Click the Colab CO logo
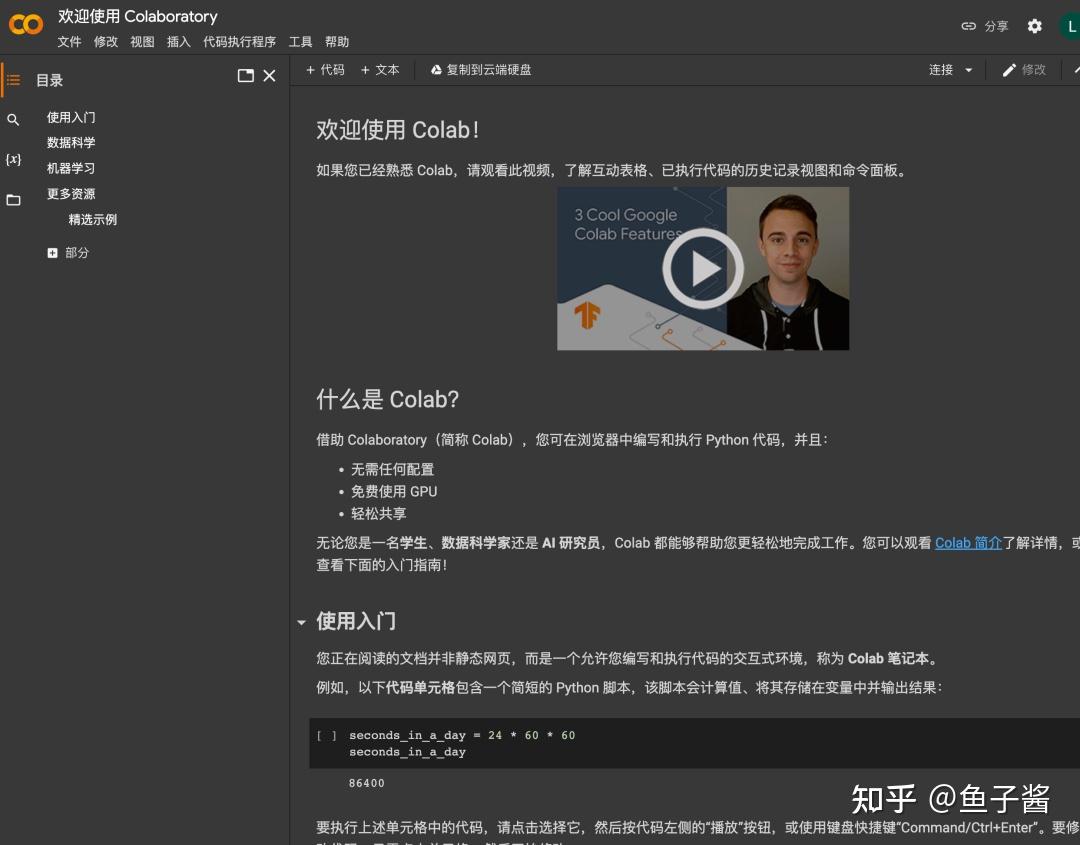This screenshot has height=845, width=1080. click(x=25, y=25)
